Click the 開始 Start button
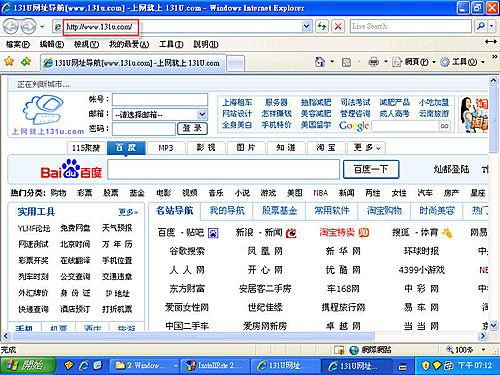 point(28,366)
